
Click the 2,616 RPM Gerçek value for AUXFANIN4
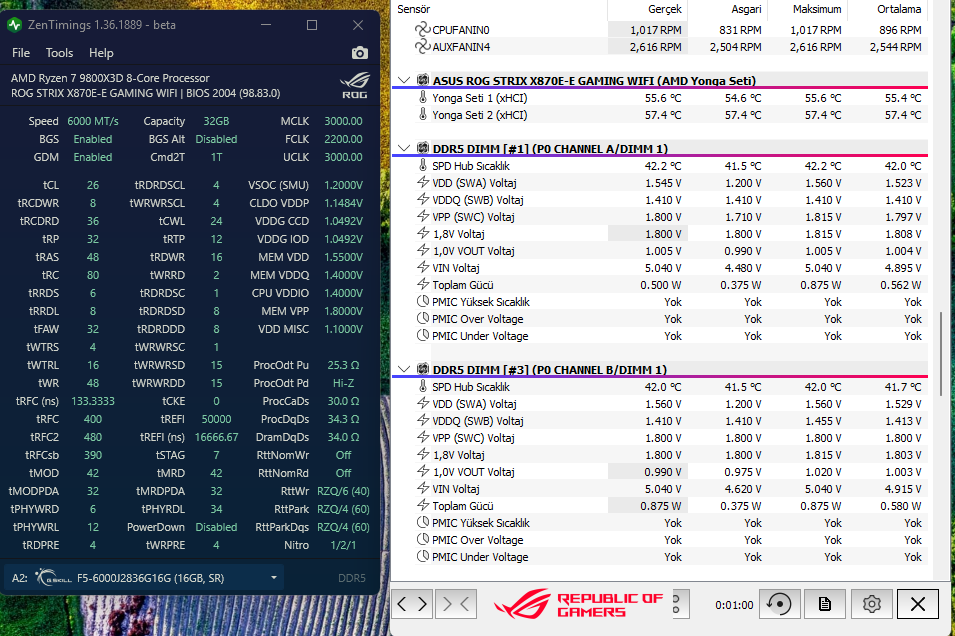pos(655,46)
